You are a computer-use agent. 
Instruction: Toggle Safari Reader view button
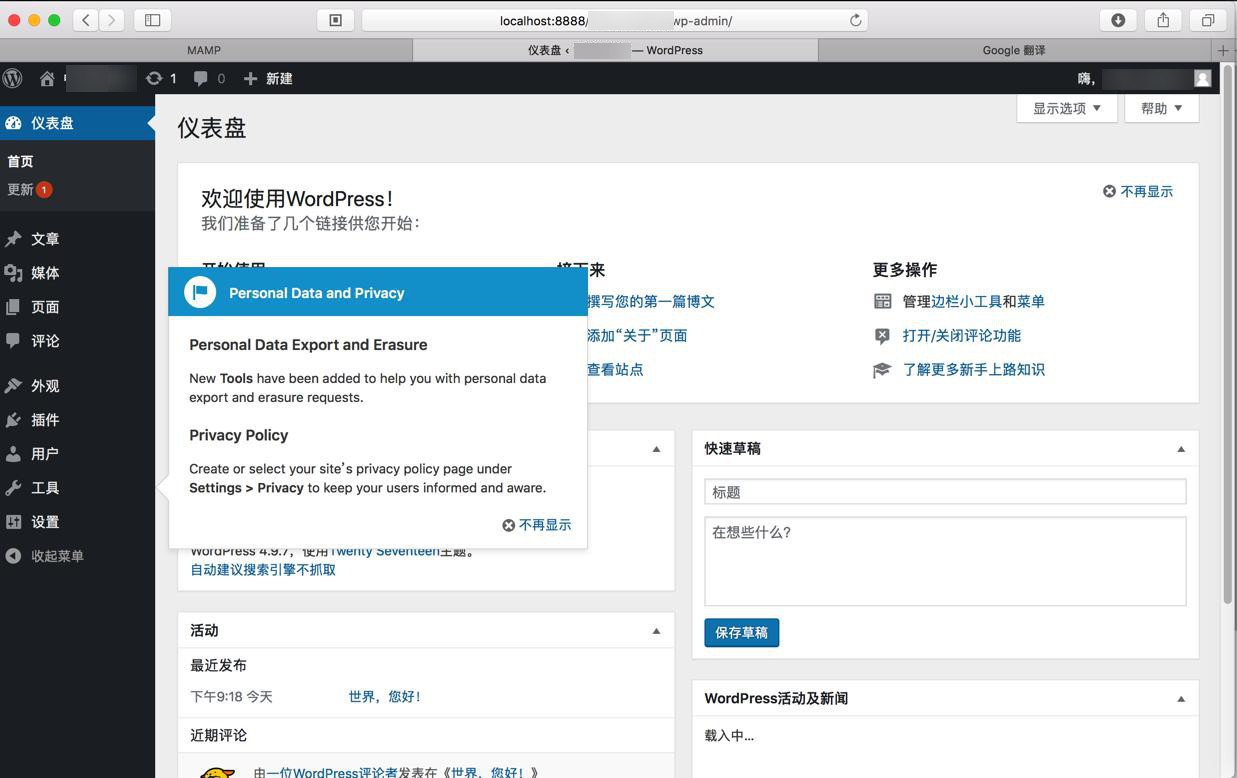336,20
